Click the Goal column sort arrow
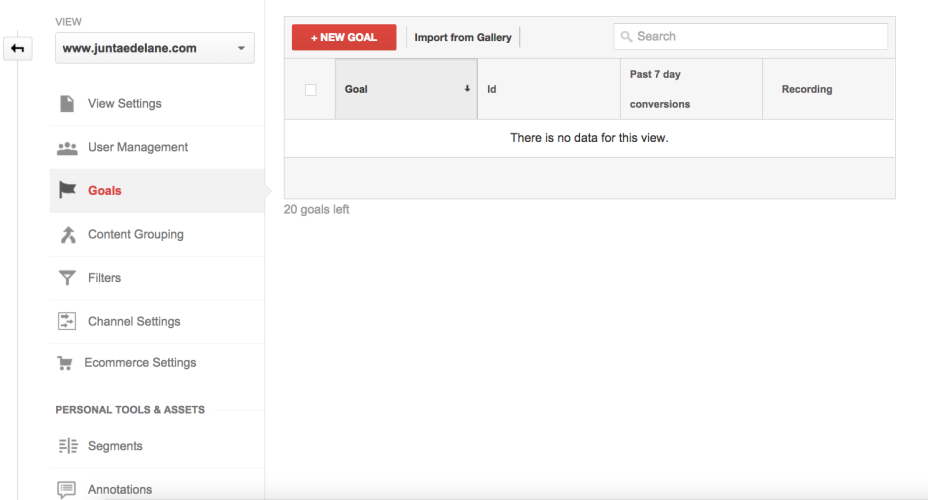This screenshot has height=500, width=928. pyautogui.click(x=467, y=89)
